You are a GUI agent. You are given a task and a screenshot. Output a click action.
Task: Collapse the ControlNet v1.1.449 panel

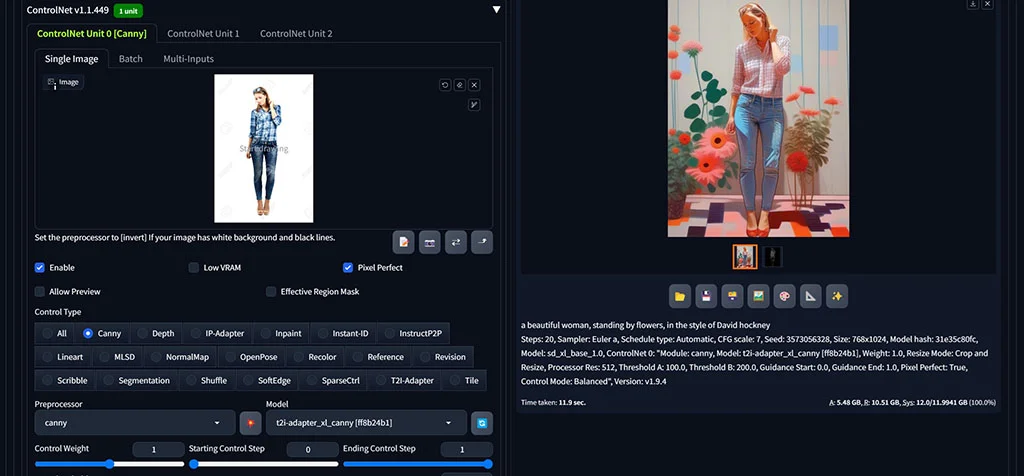497,10
